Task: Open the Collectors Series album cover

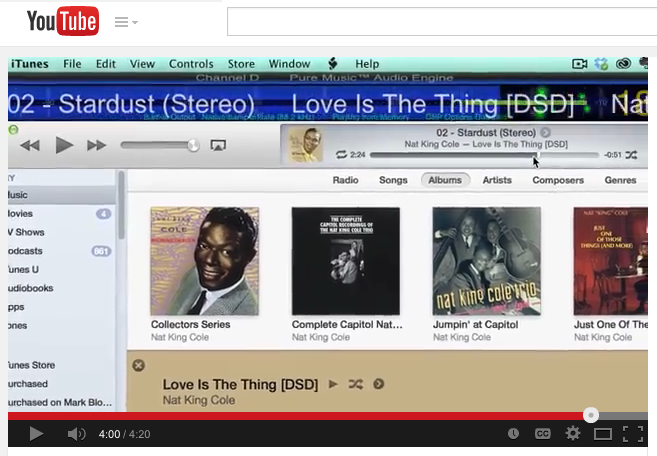Action: pos(205,261)
